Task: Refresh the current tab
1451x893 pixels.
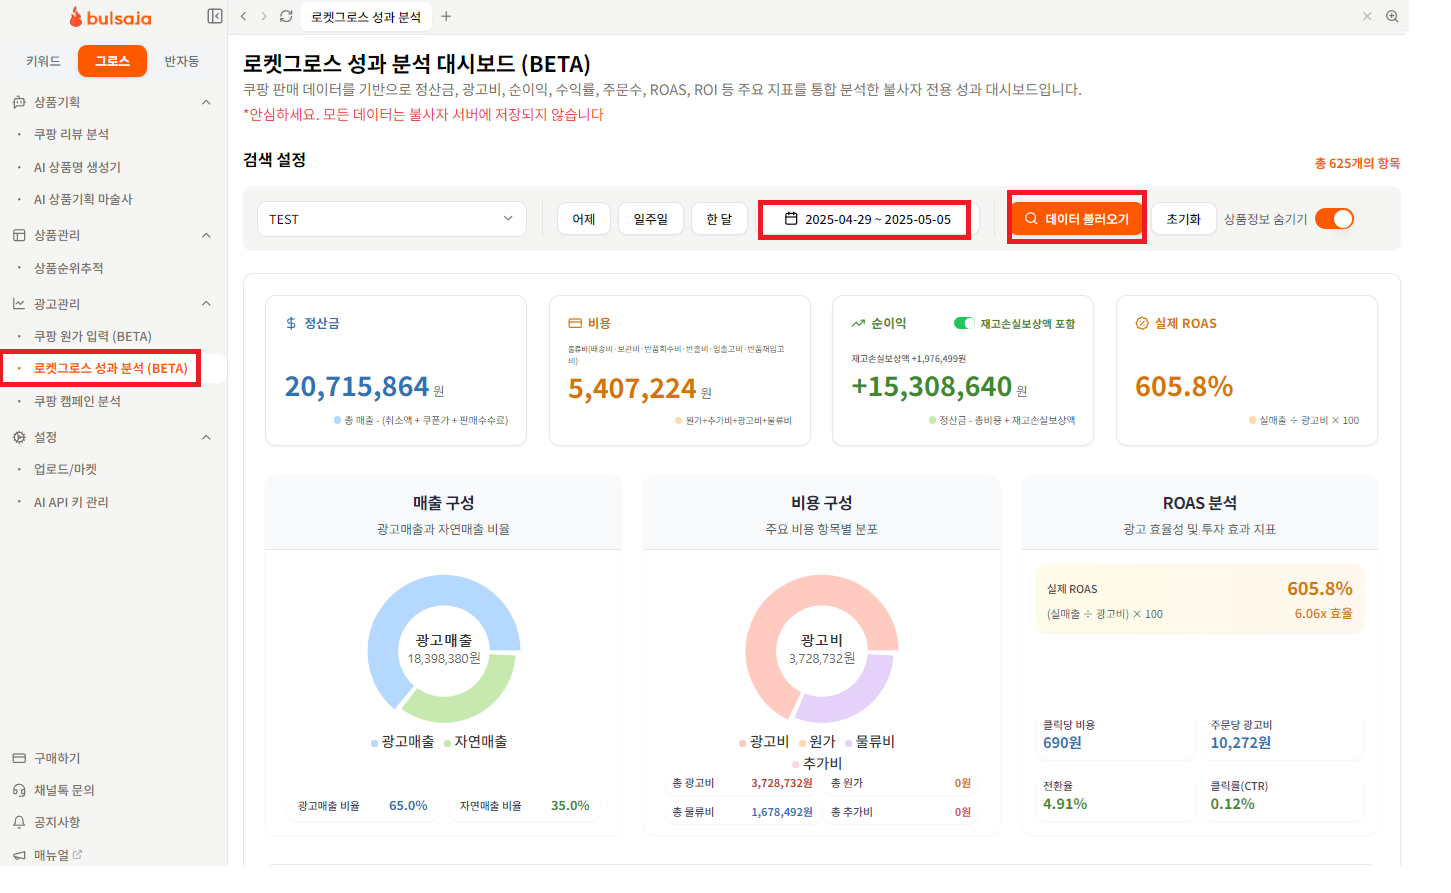Action: click(x=286, y=16)
